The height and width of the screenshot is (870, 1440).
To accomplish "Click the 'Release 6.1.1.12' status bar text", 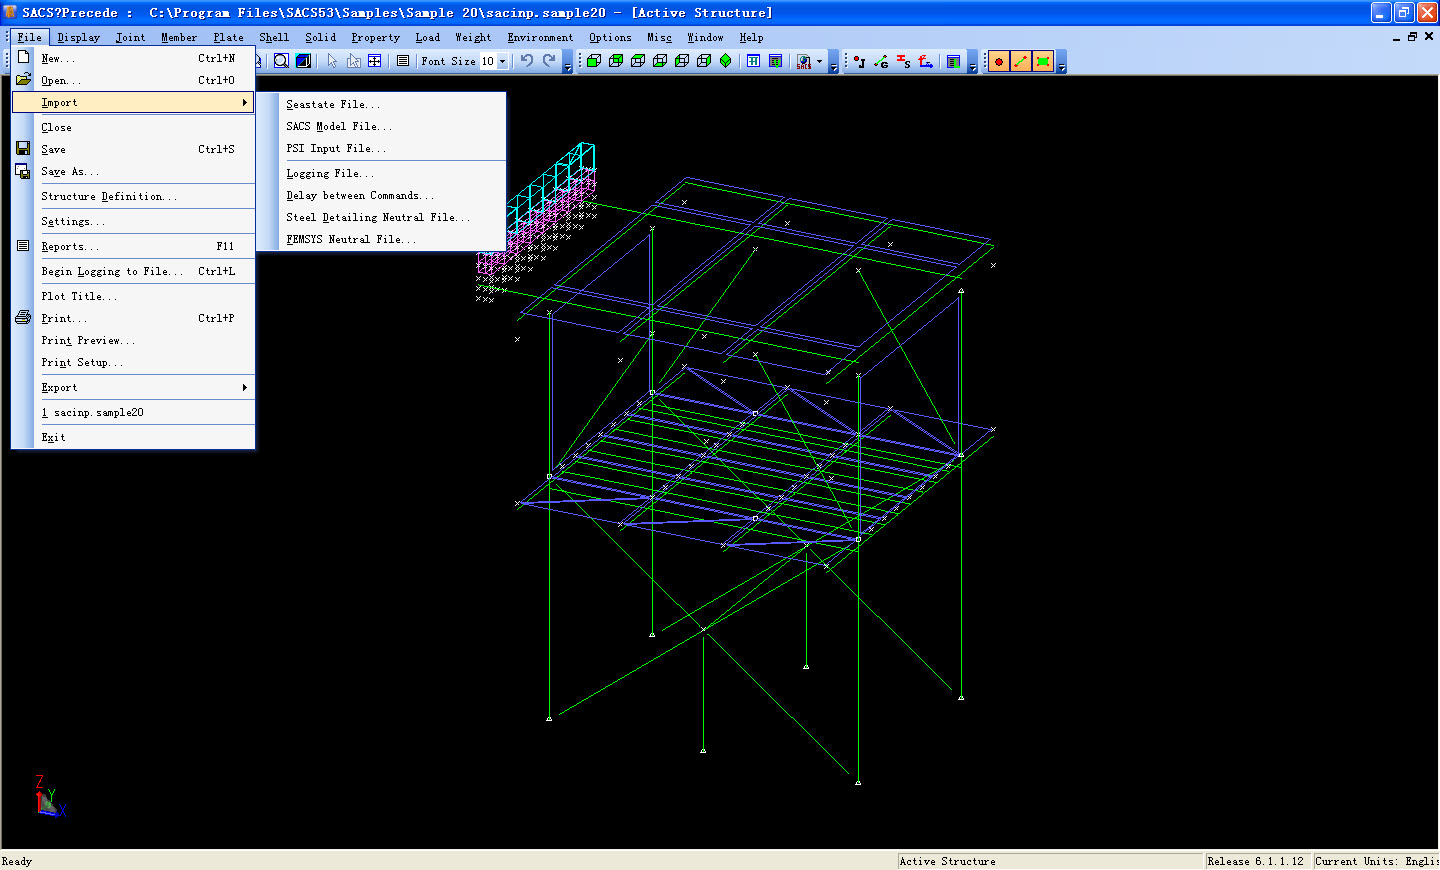I will pyautogui.click(x=1255, y=861).
